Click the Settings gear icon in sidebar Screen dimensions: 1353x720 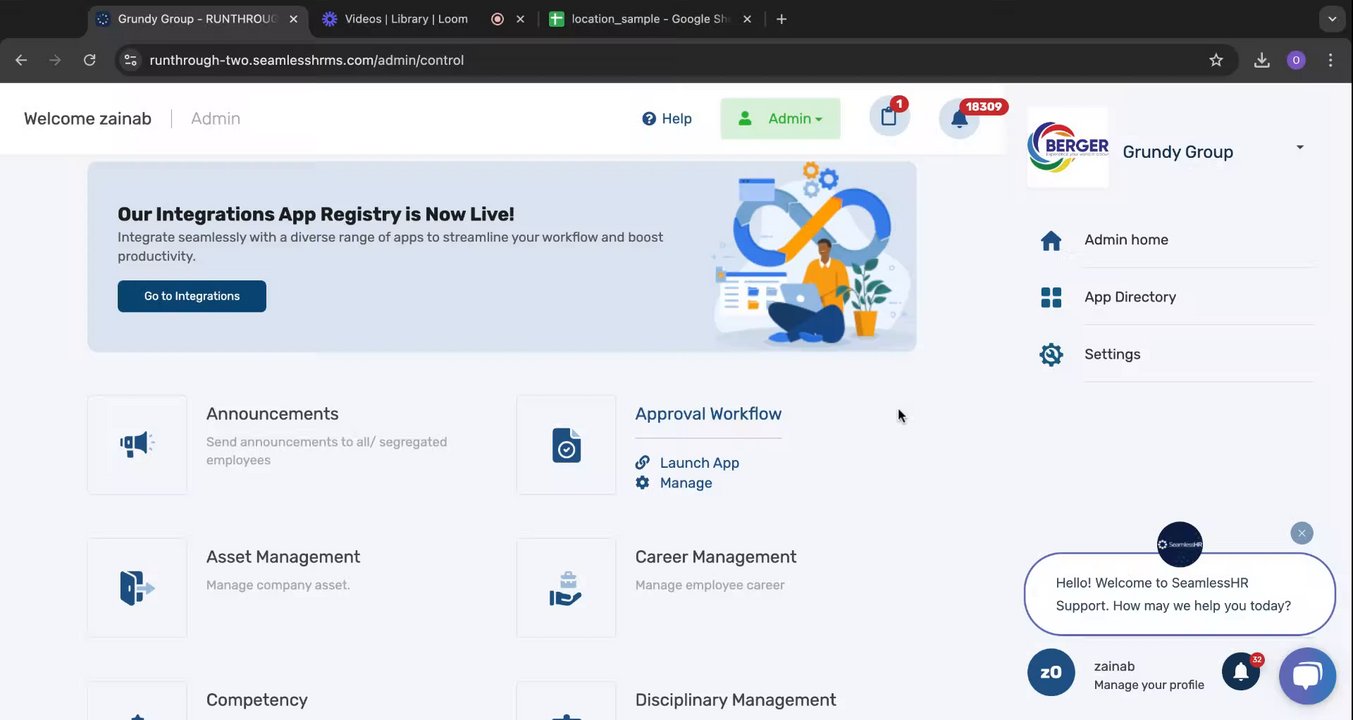tap(1051, 354)
